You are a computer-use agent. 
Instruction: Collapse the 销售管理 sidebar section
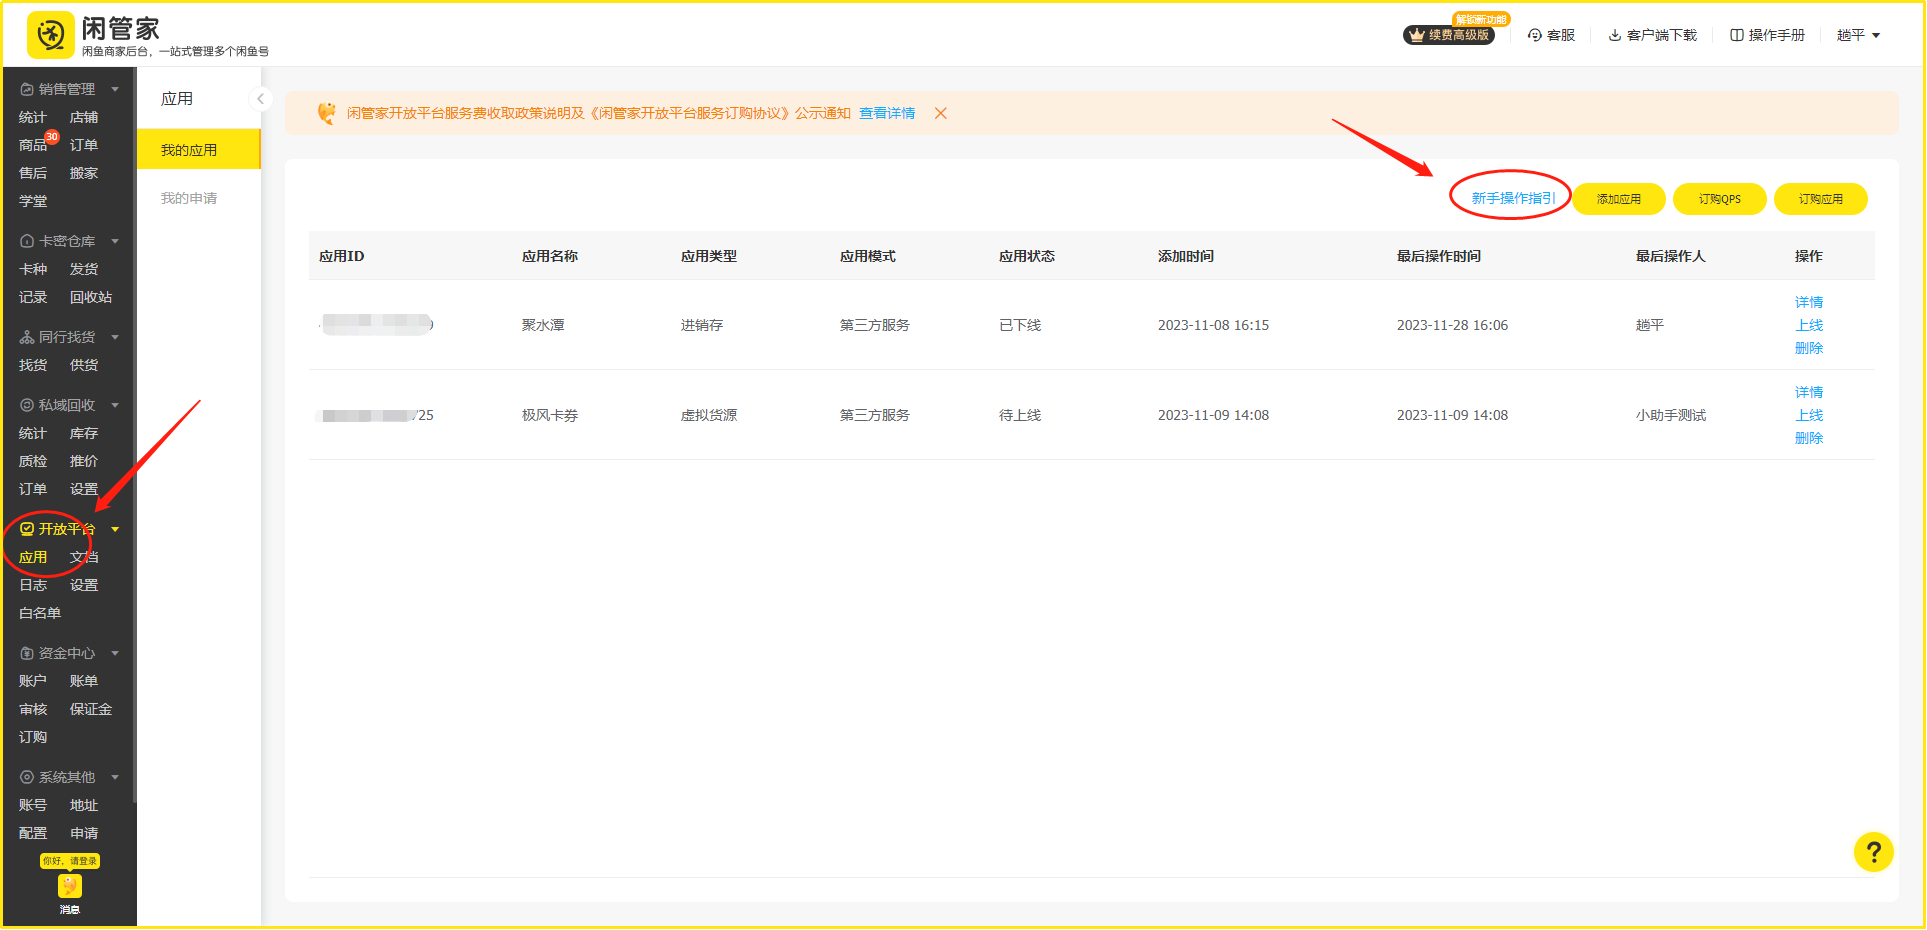(115, 89)
